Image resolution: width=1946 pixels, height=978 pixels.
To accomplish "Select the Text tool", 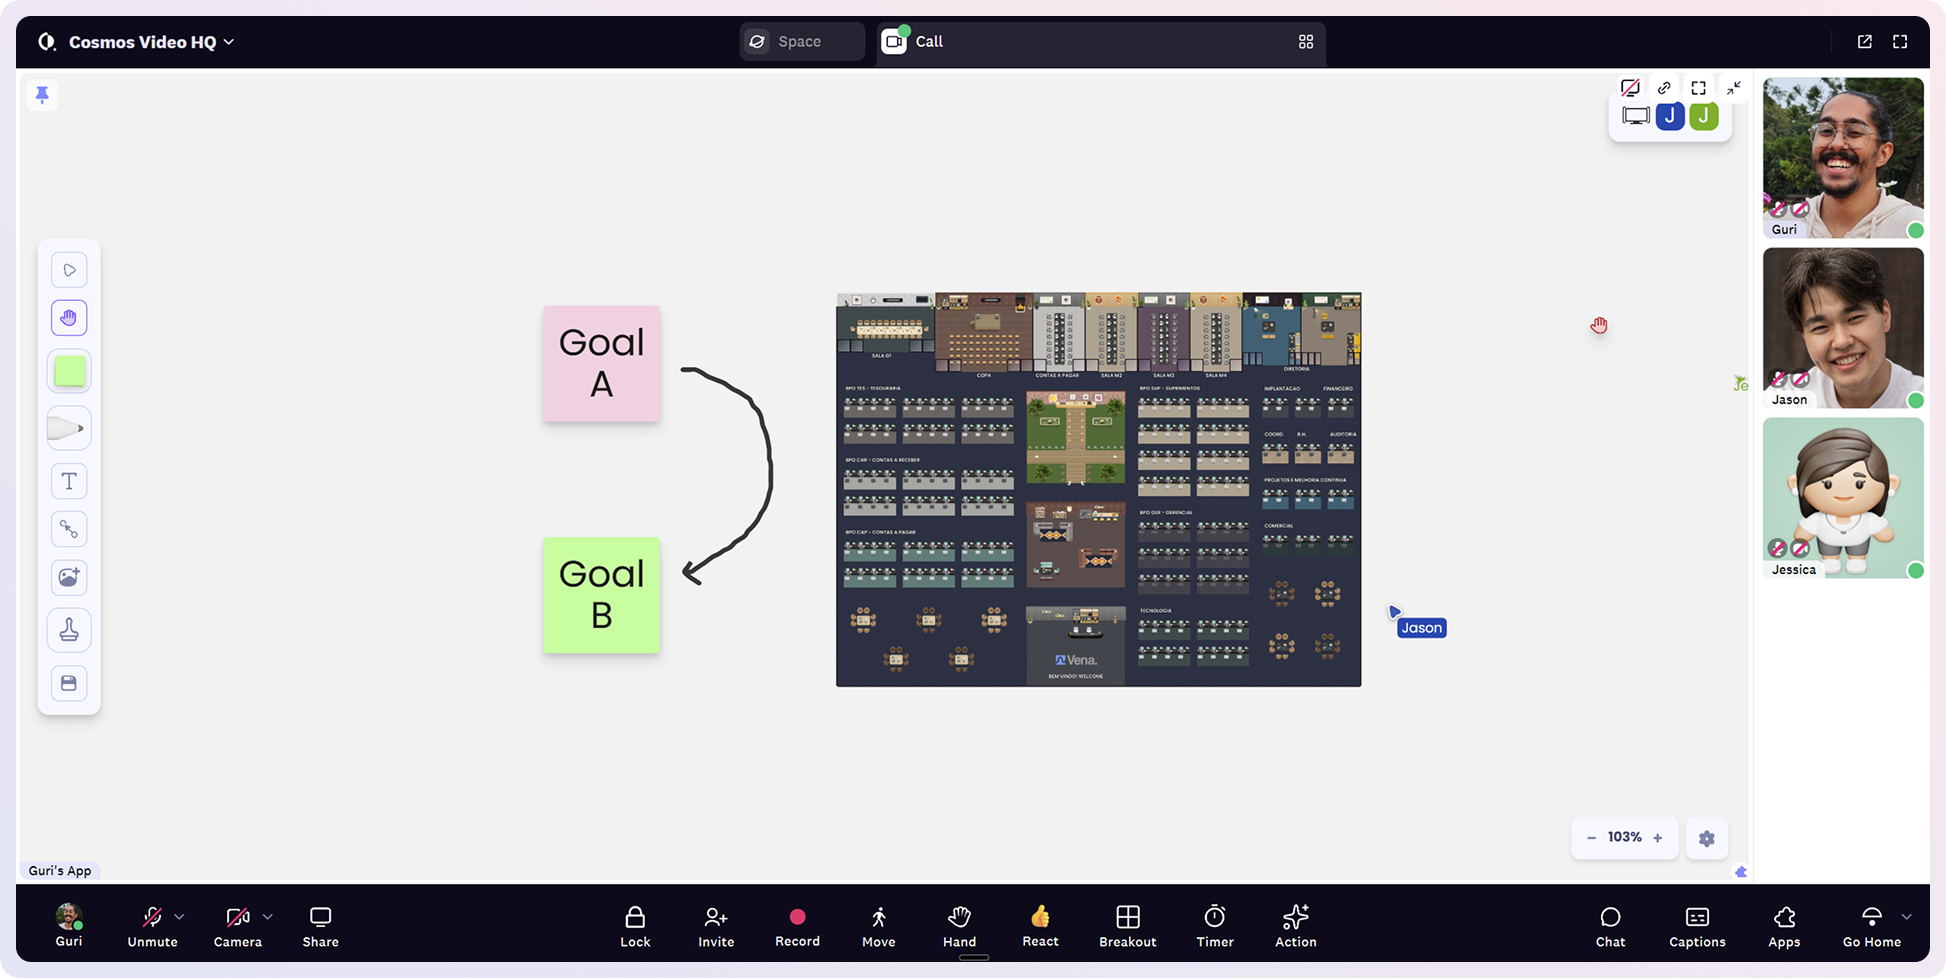I will (69, 481).
